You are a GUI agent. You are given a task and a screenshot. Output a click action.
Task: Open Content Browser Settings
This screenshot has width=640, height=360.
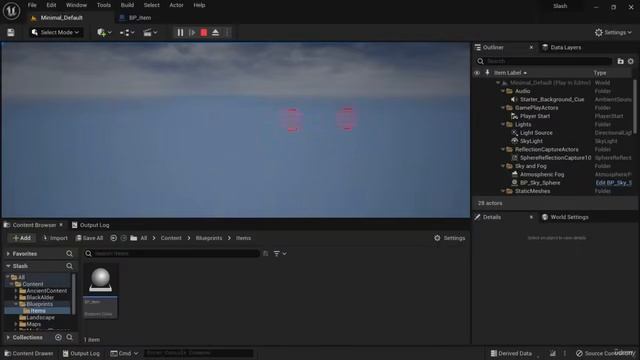[449, 238]
